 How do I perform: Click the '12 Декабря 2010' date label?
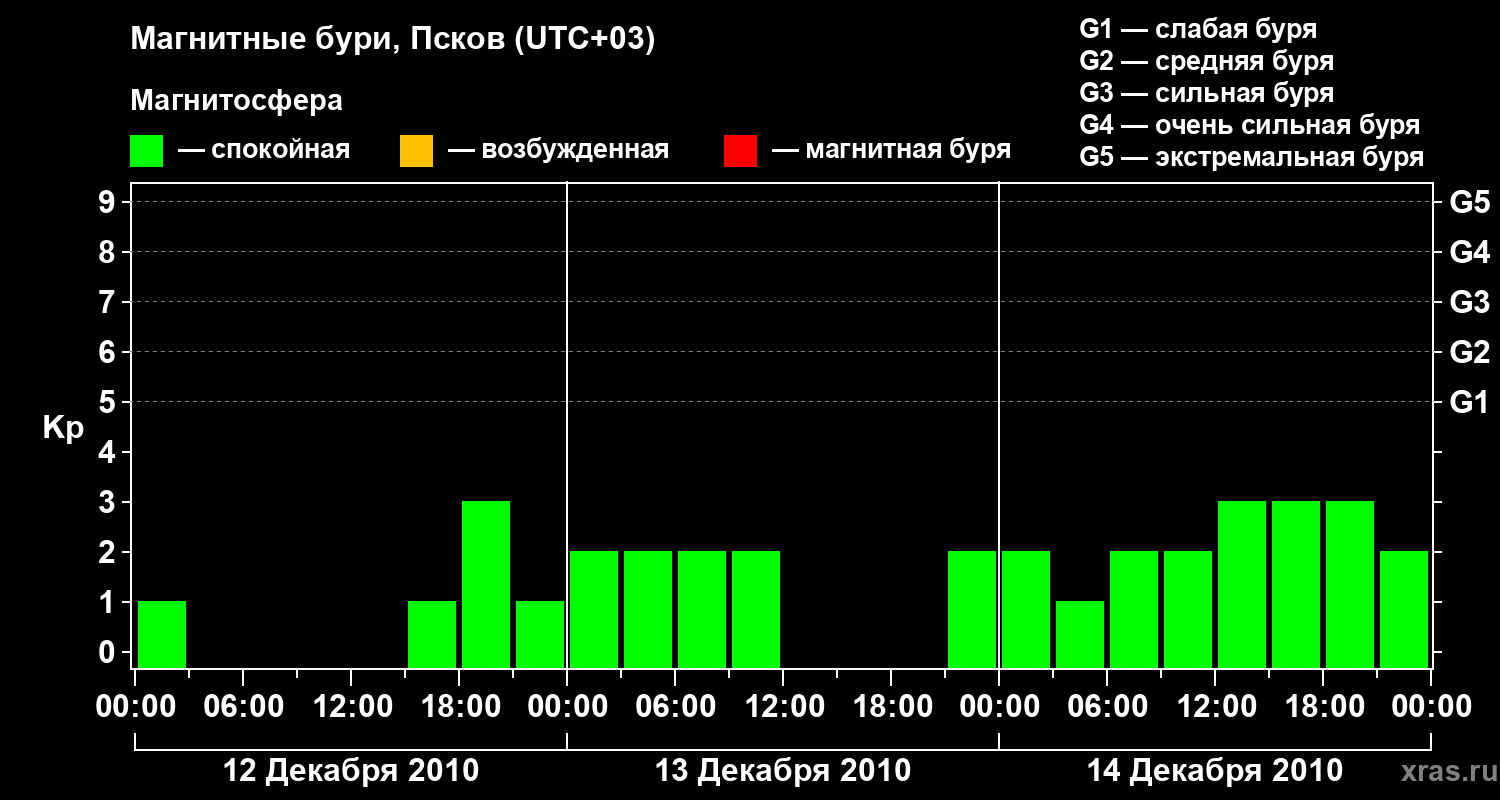pyautogui.click(x=350, y=771)
